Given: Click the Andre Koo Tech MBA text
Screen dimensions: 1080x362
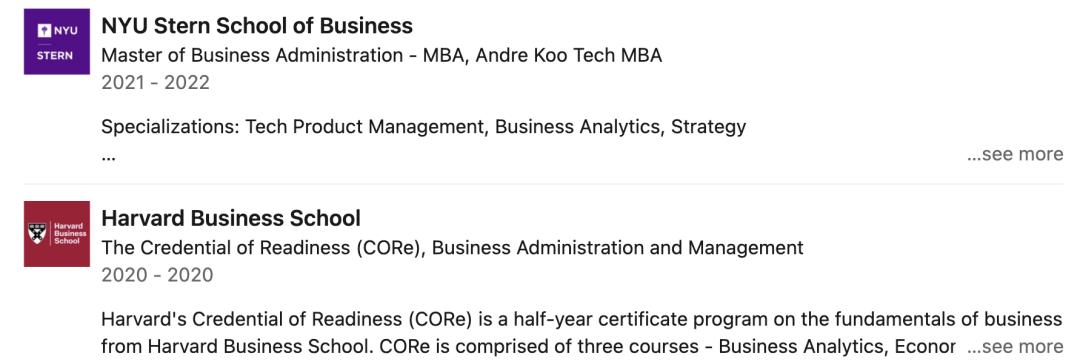Looking at the screenshot, I should click(568, 55).
